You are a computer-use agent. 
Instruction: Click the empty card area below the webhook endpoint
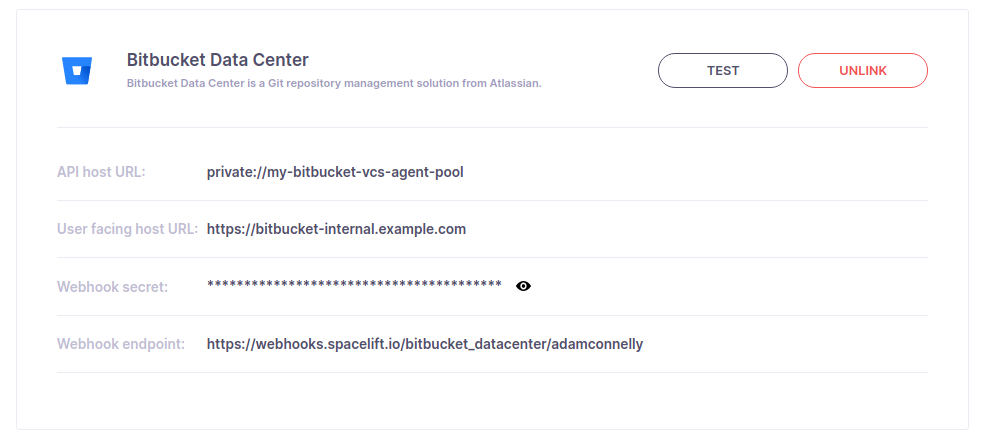(492, 400)
